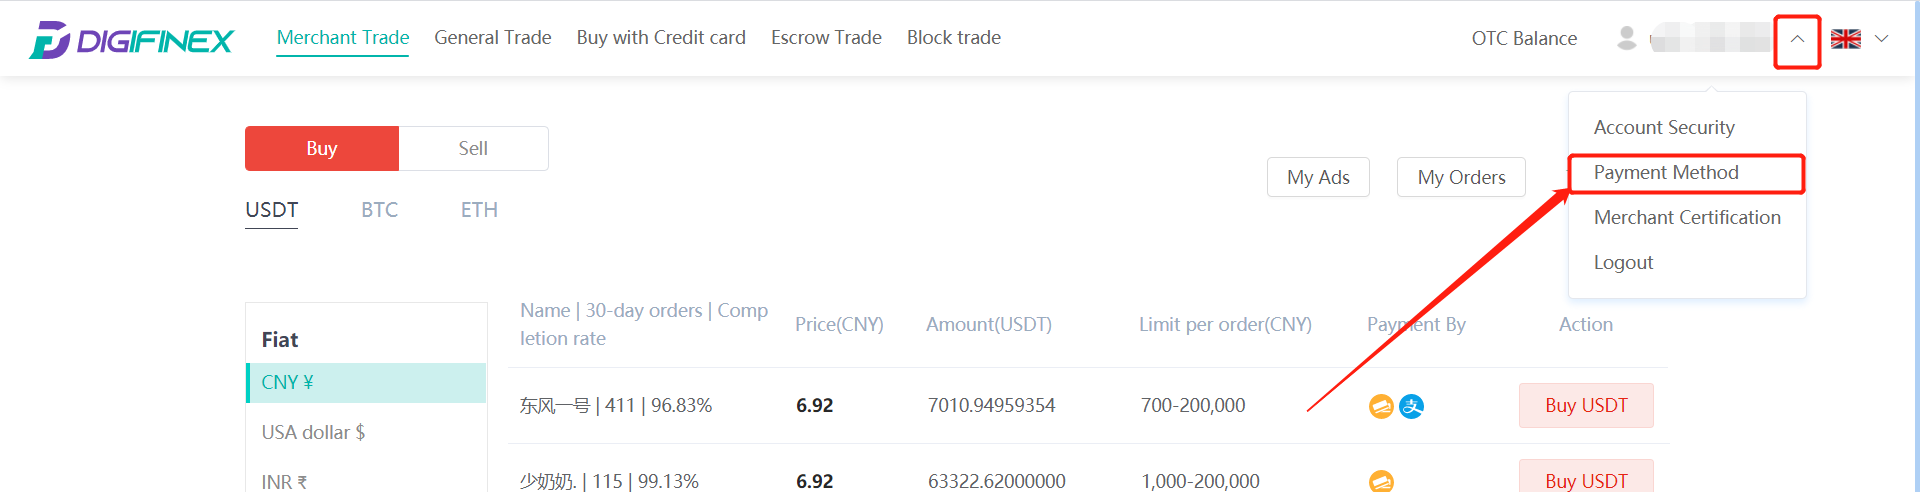The image size is (1920, 492).
Task: Click the user avatar icon
Action: click(1627, 38)
